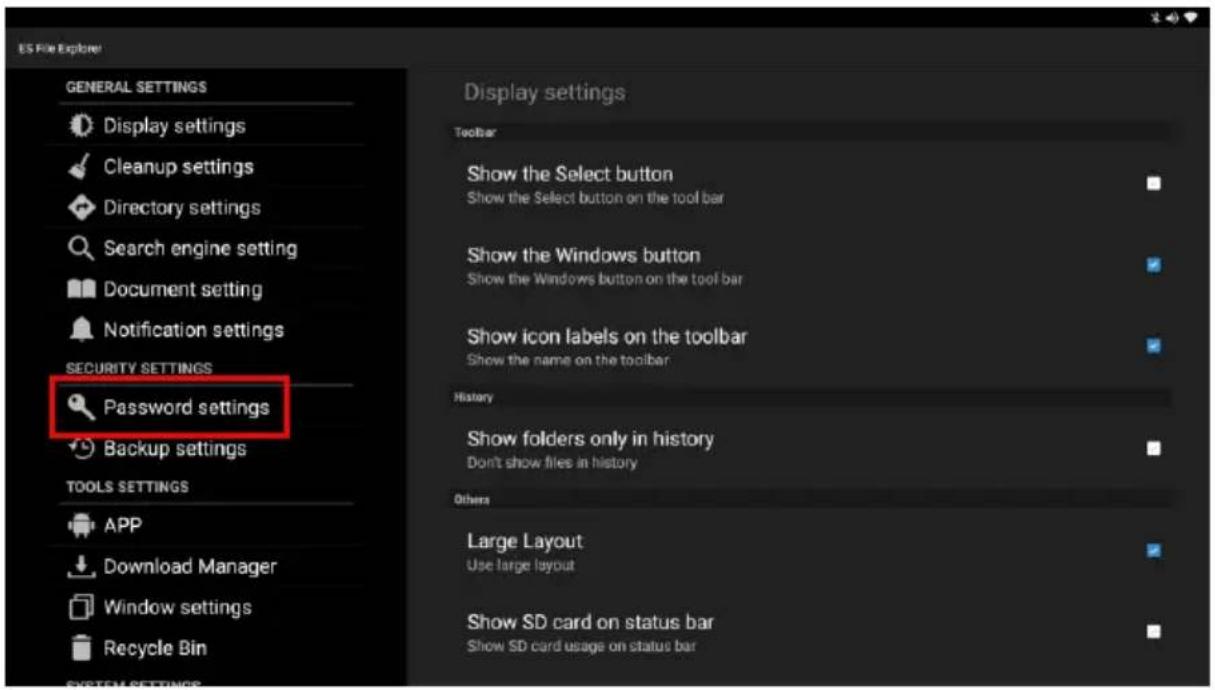Click the Recycle Bin trash icon
The width and height of the screenshot is (1215, 690).
pos(81,648)
